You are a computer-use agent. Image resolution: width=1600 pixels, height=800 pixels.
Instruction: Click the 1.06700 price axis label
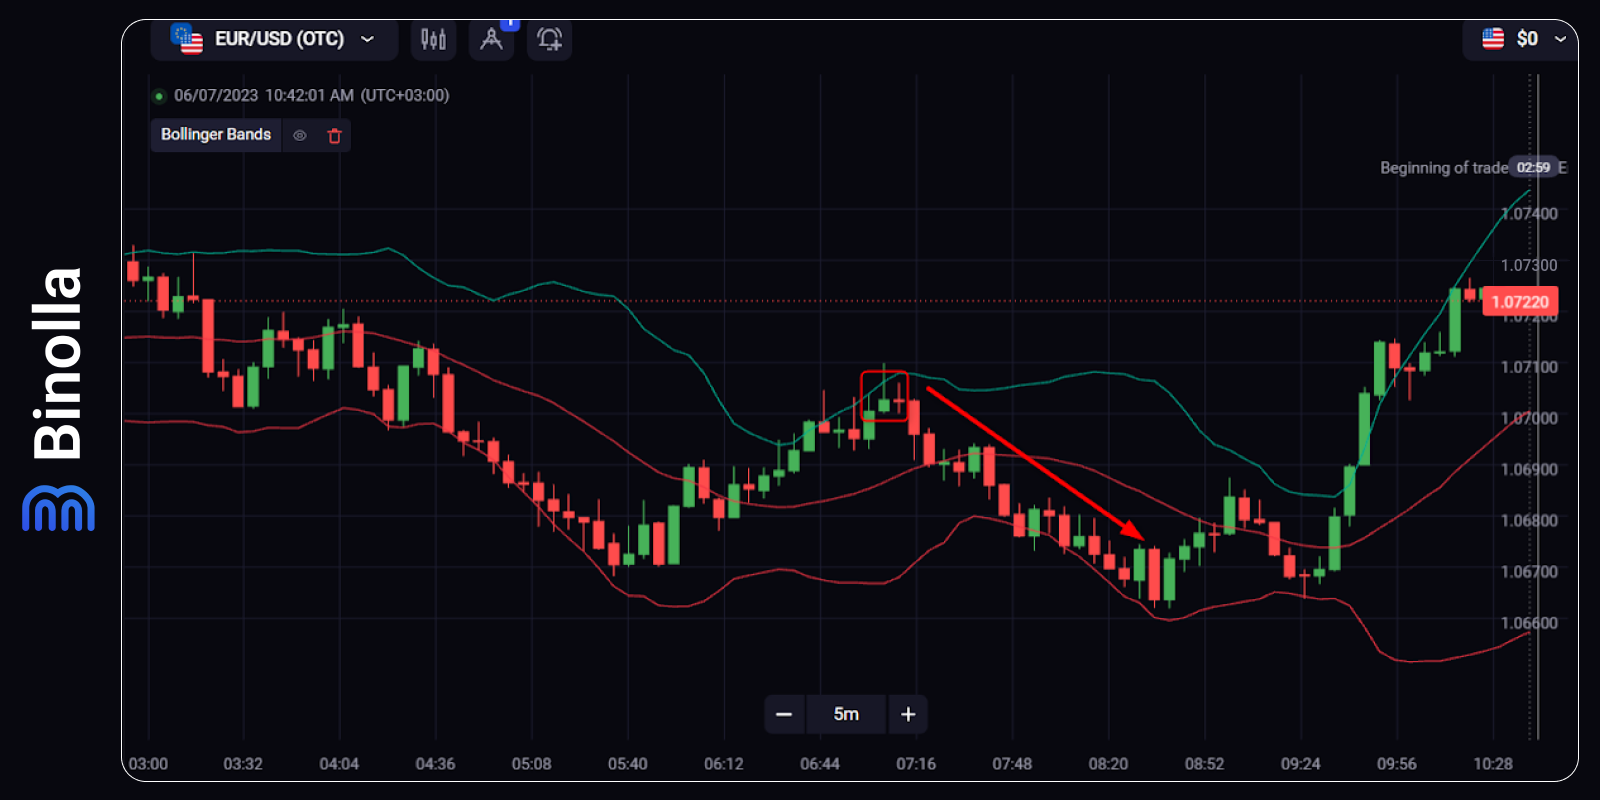[1529, 572]
